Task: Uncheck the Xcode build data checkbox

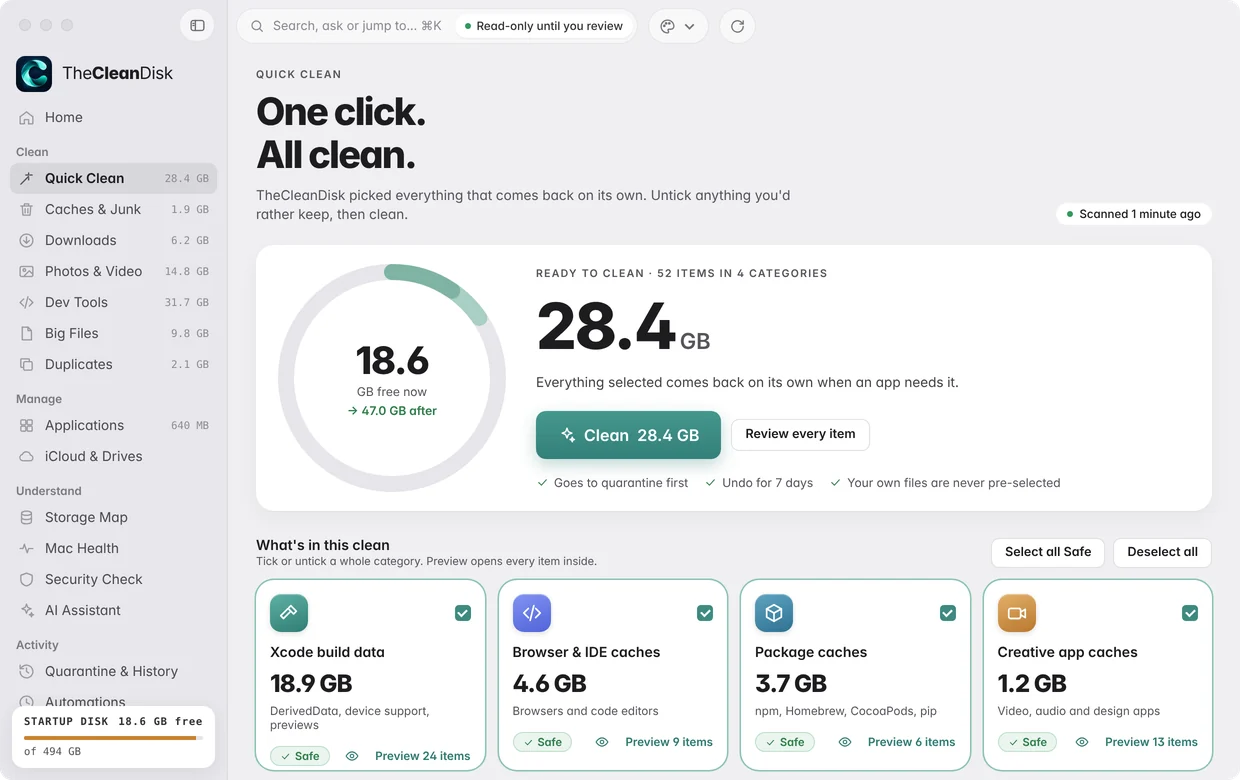Action: click(x=463, y=613)
